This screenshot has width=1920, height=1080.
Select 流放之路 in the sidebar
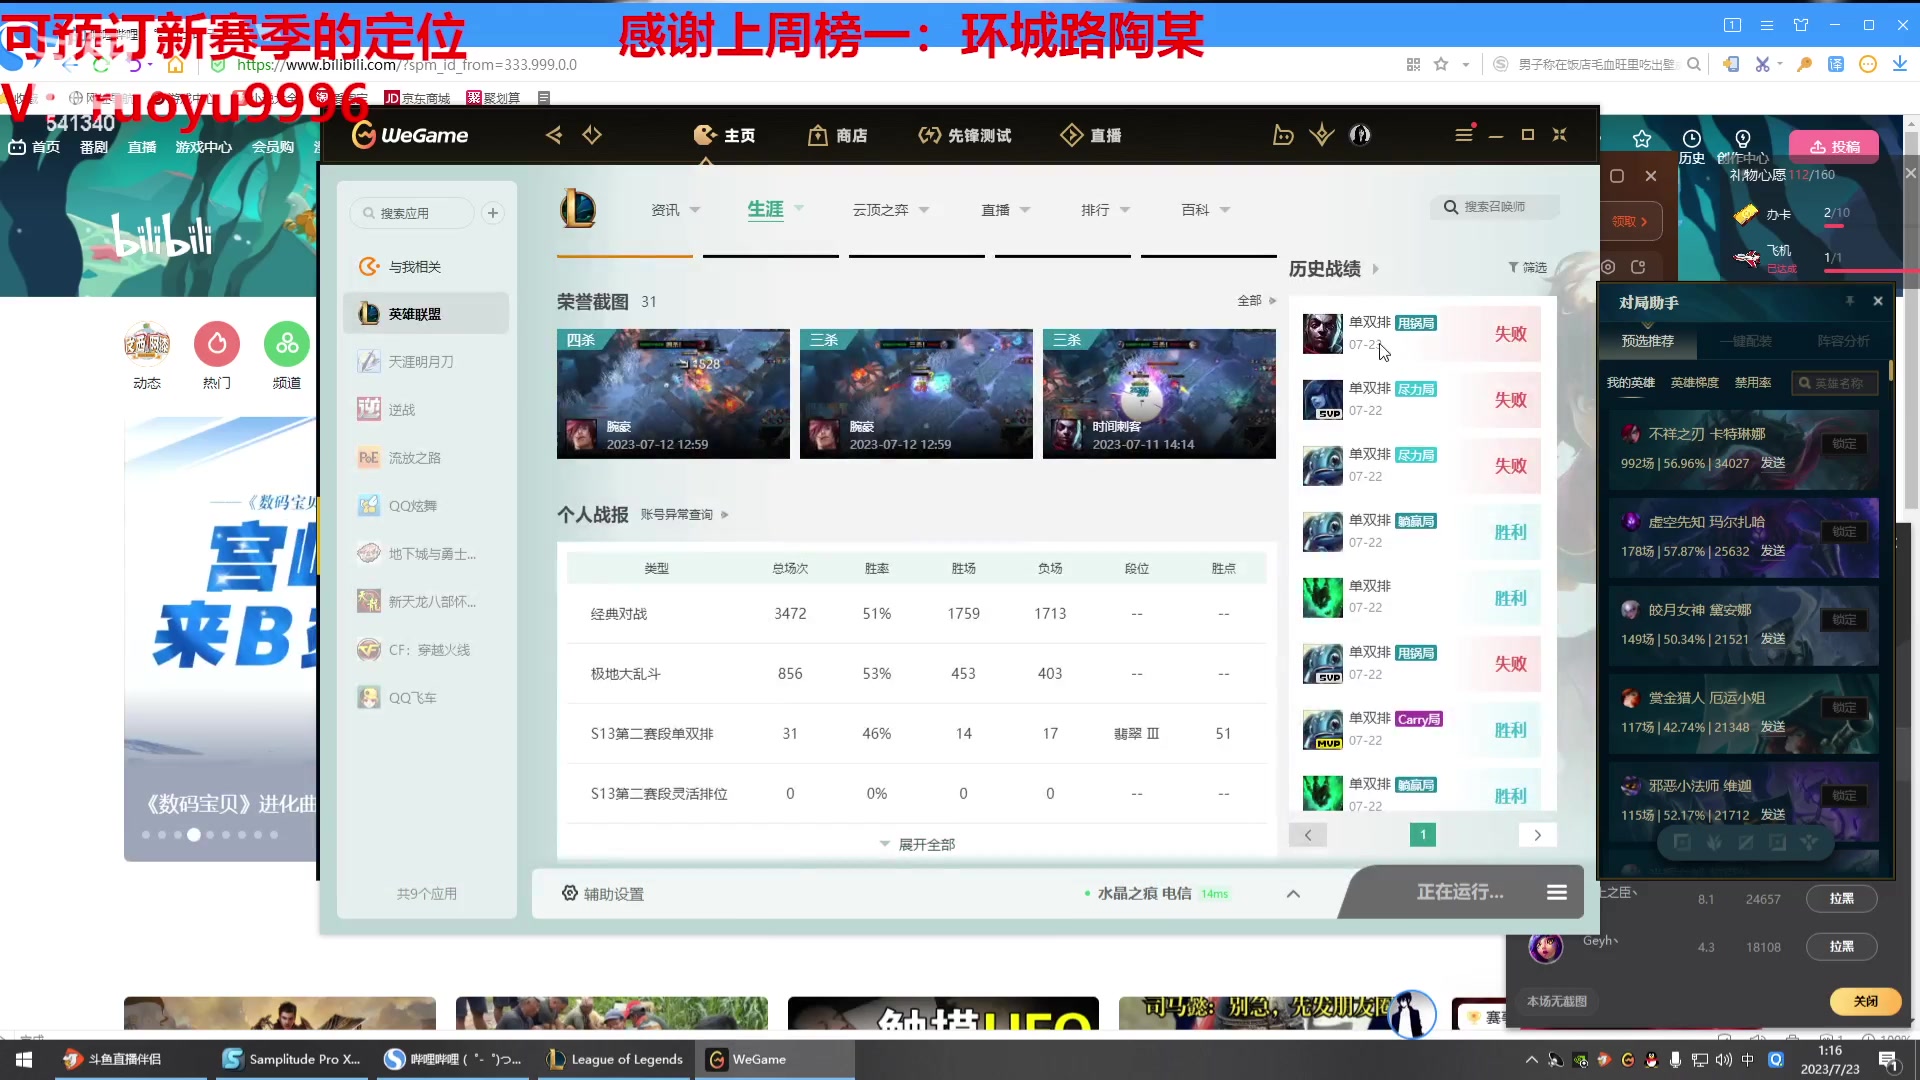(426, 458)
